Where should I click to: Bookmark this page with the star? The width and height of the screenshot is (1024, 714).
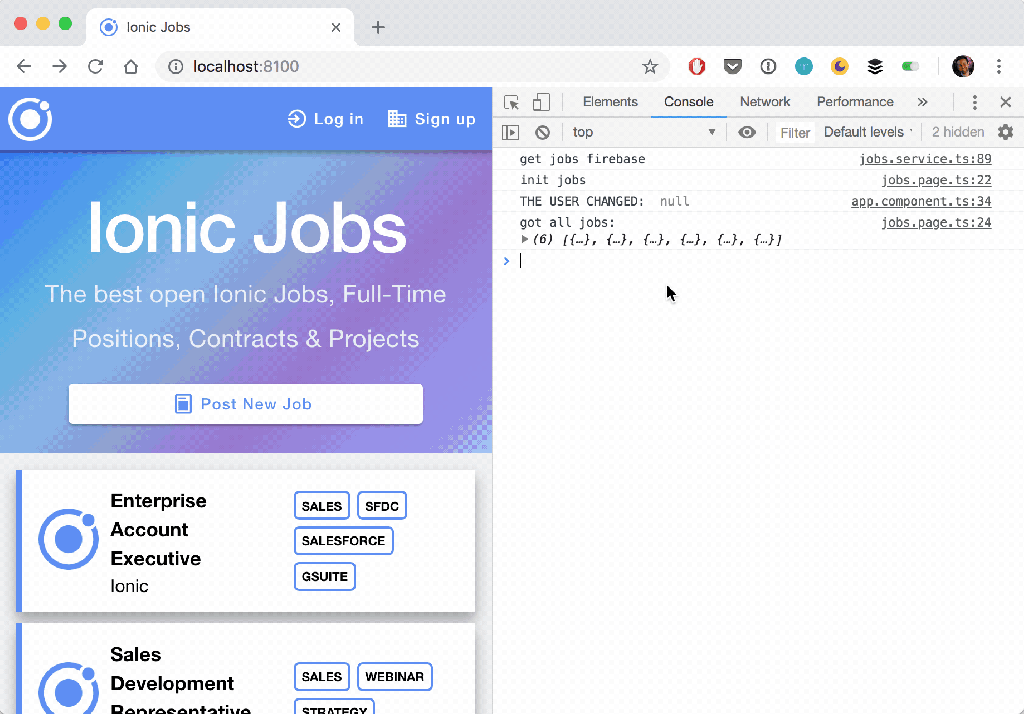[650, 66]
